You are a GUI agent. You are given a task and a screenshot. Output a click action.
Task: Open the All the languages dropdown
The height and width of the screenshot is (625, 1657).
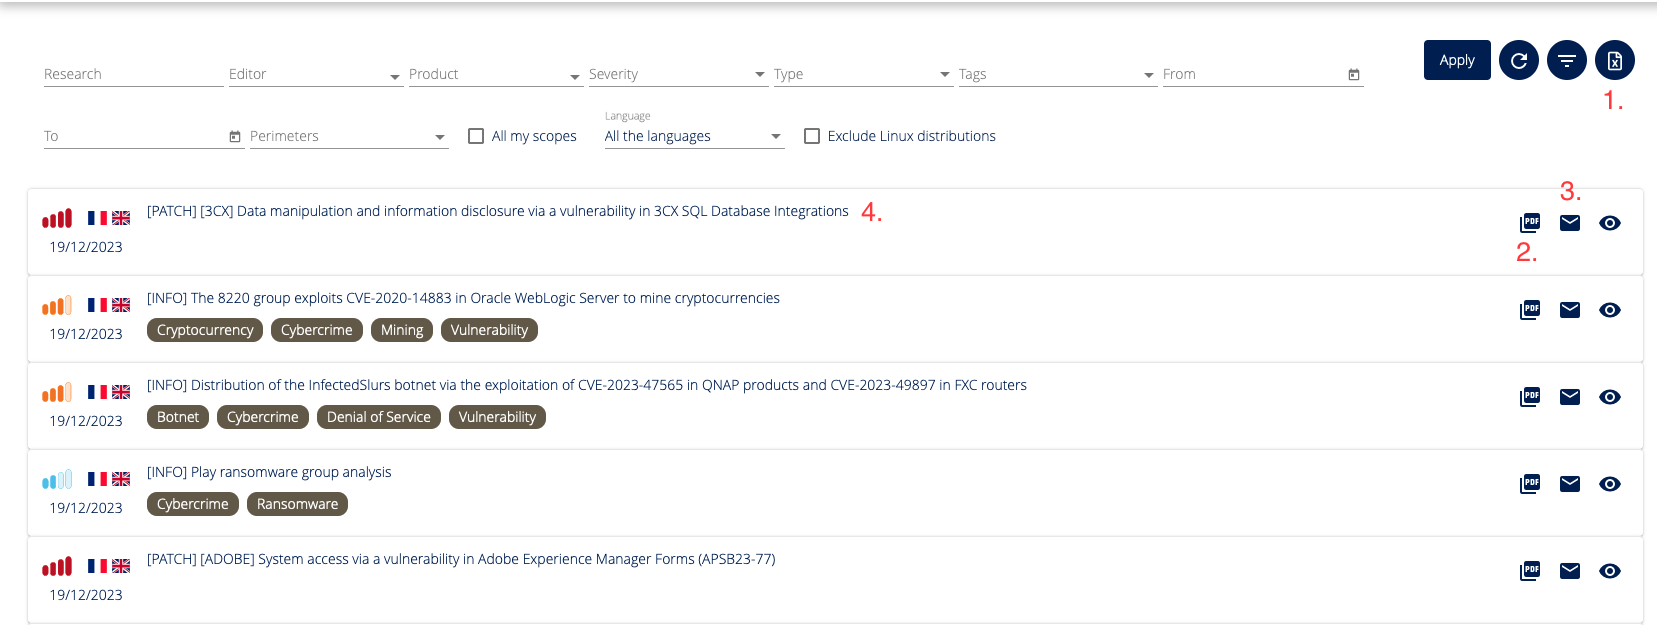pyautogui.click(x=693, y=136)
